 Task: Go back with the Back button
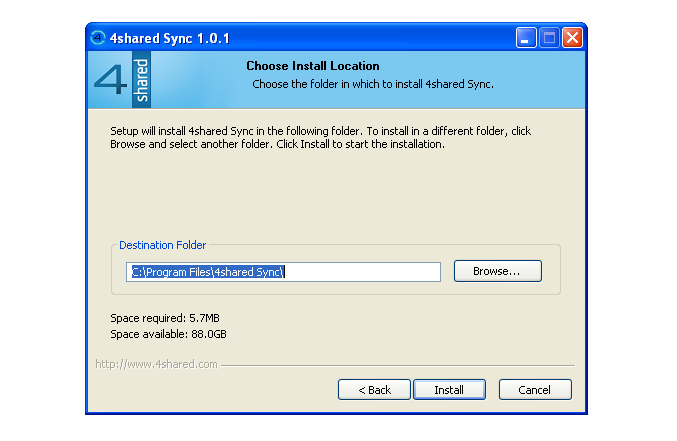pos(374,390)
